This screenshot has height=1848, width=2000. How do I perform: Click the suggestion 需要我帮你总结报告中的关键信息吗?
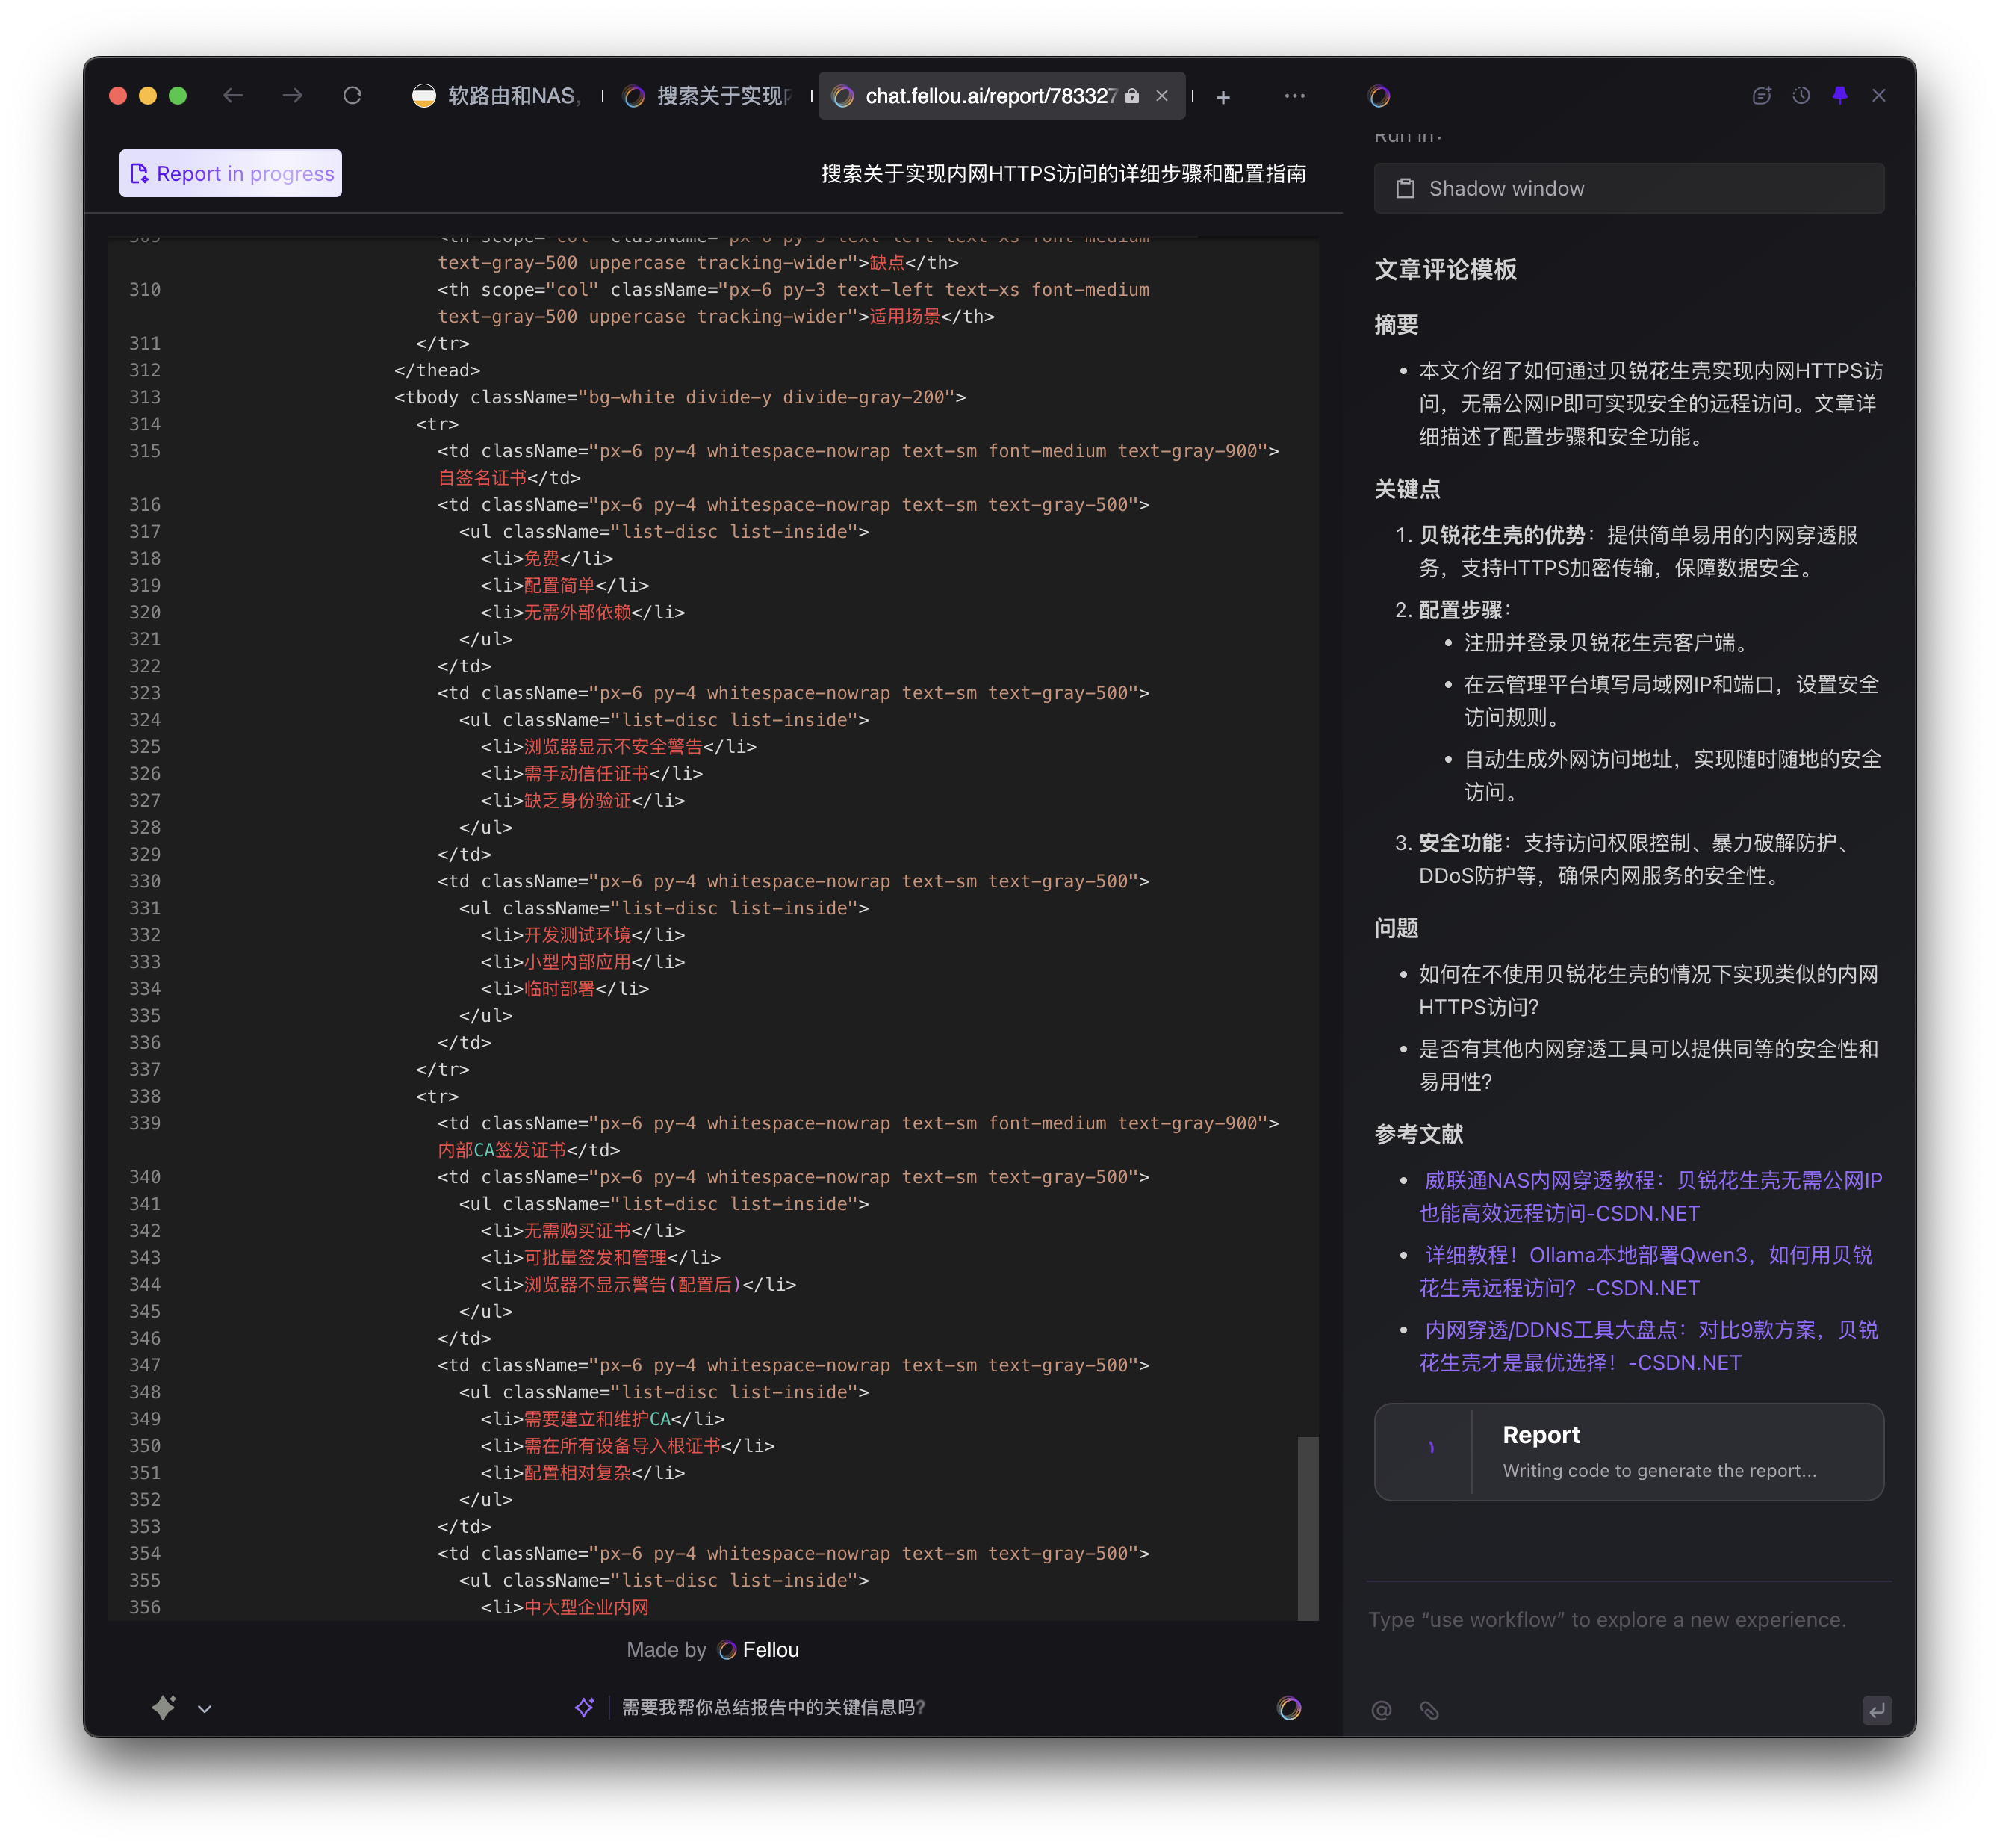773,1707
